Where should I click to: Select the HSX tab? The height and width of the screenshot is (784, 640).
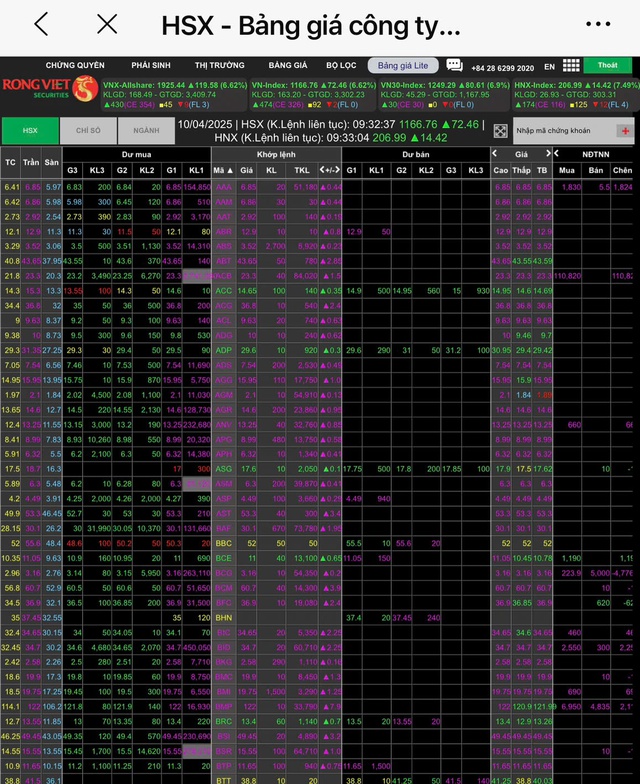30,130
